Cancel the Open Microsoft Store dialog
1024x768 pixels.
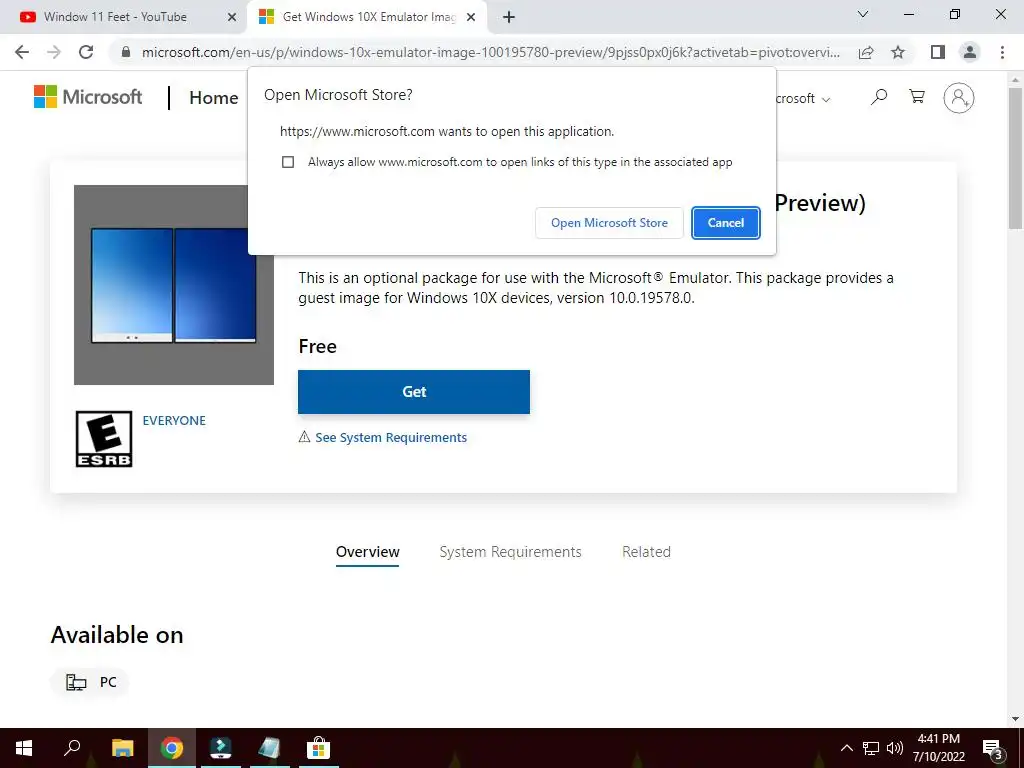pyautogui.click(x=726, y=223)
